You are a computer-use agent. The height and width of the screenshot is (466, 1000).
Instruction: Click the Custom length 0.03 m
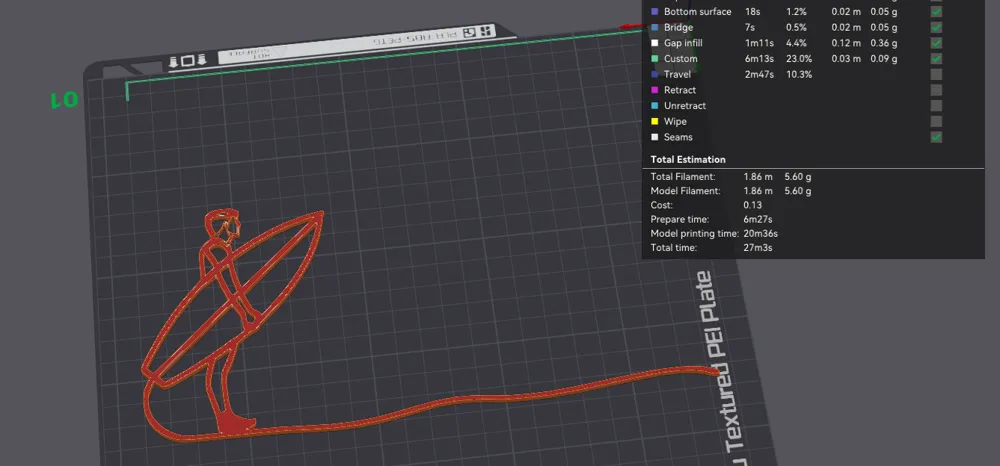point(846,59)
